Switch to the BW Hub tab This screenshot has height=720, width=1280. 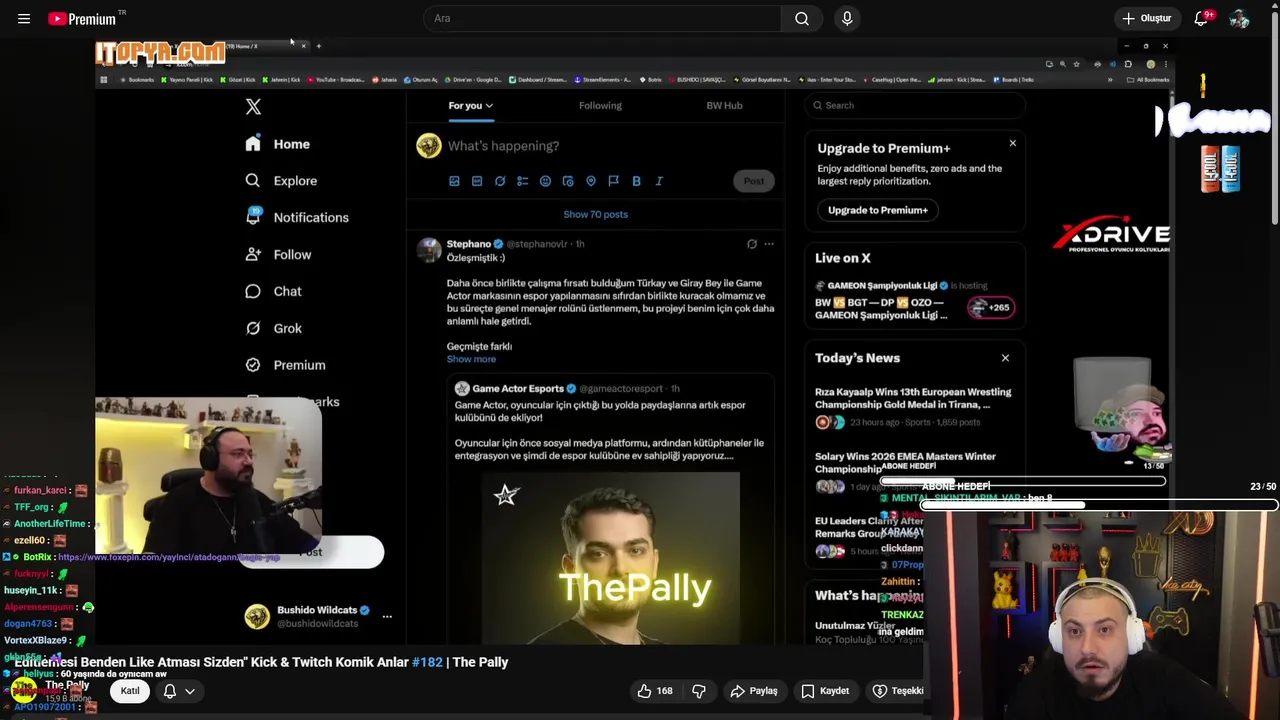click(x=724, y=105)
